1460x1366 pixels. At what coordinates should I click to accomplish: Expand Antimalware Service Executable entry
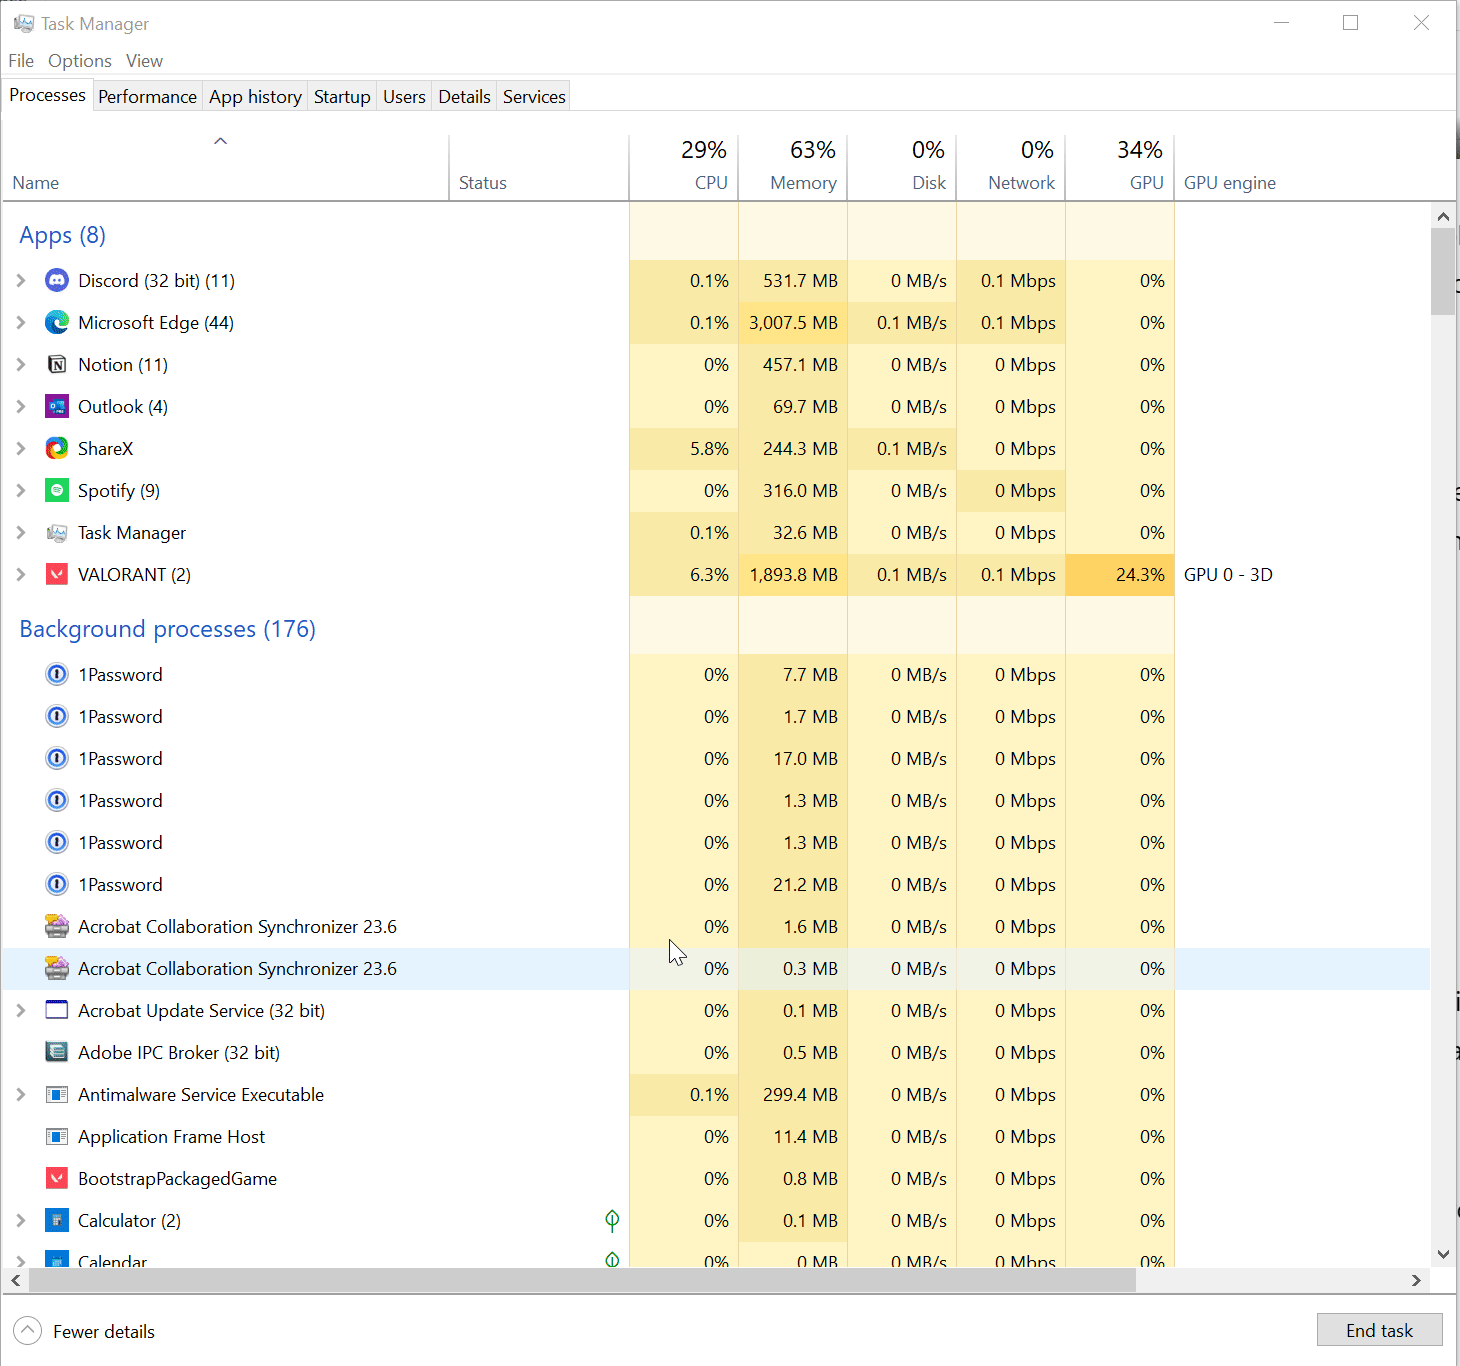[21, 1095]
